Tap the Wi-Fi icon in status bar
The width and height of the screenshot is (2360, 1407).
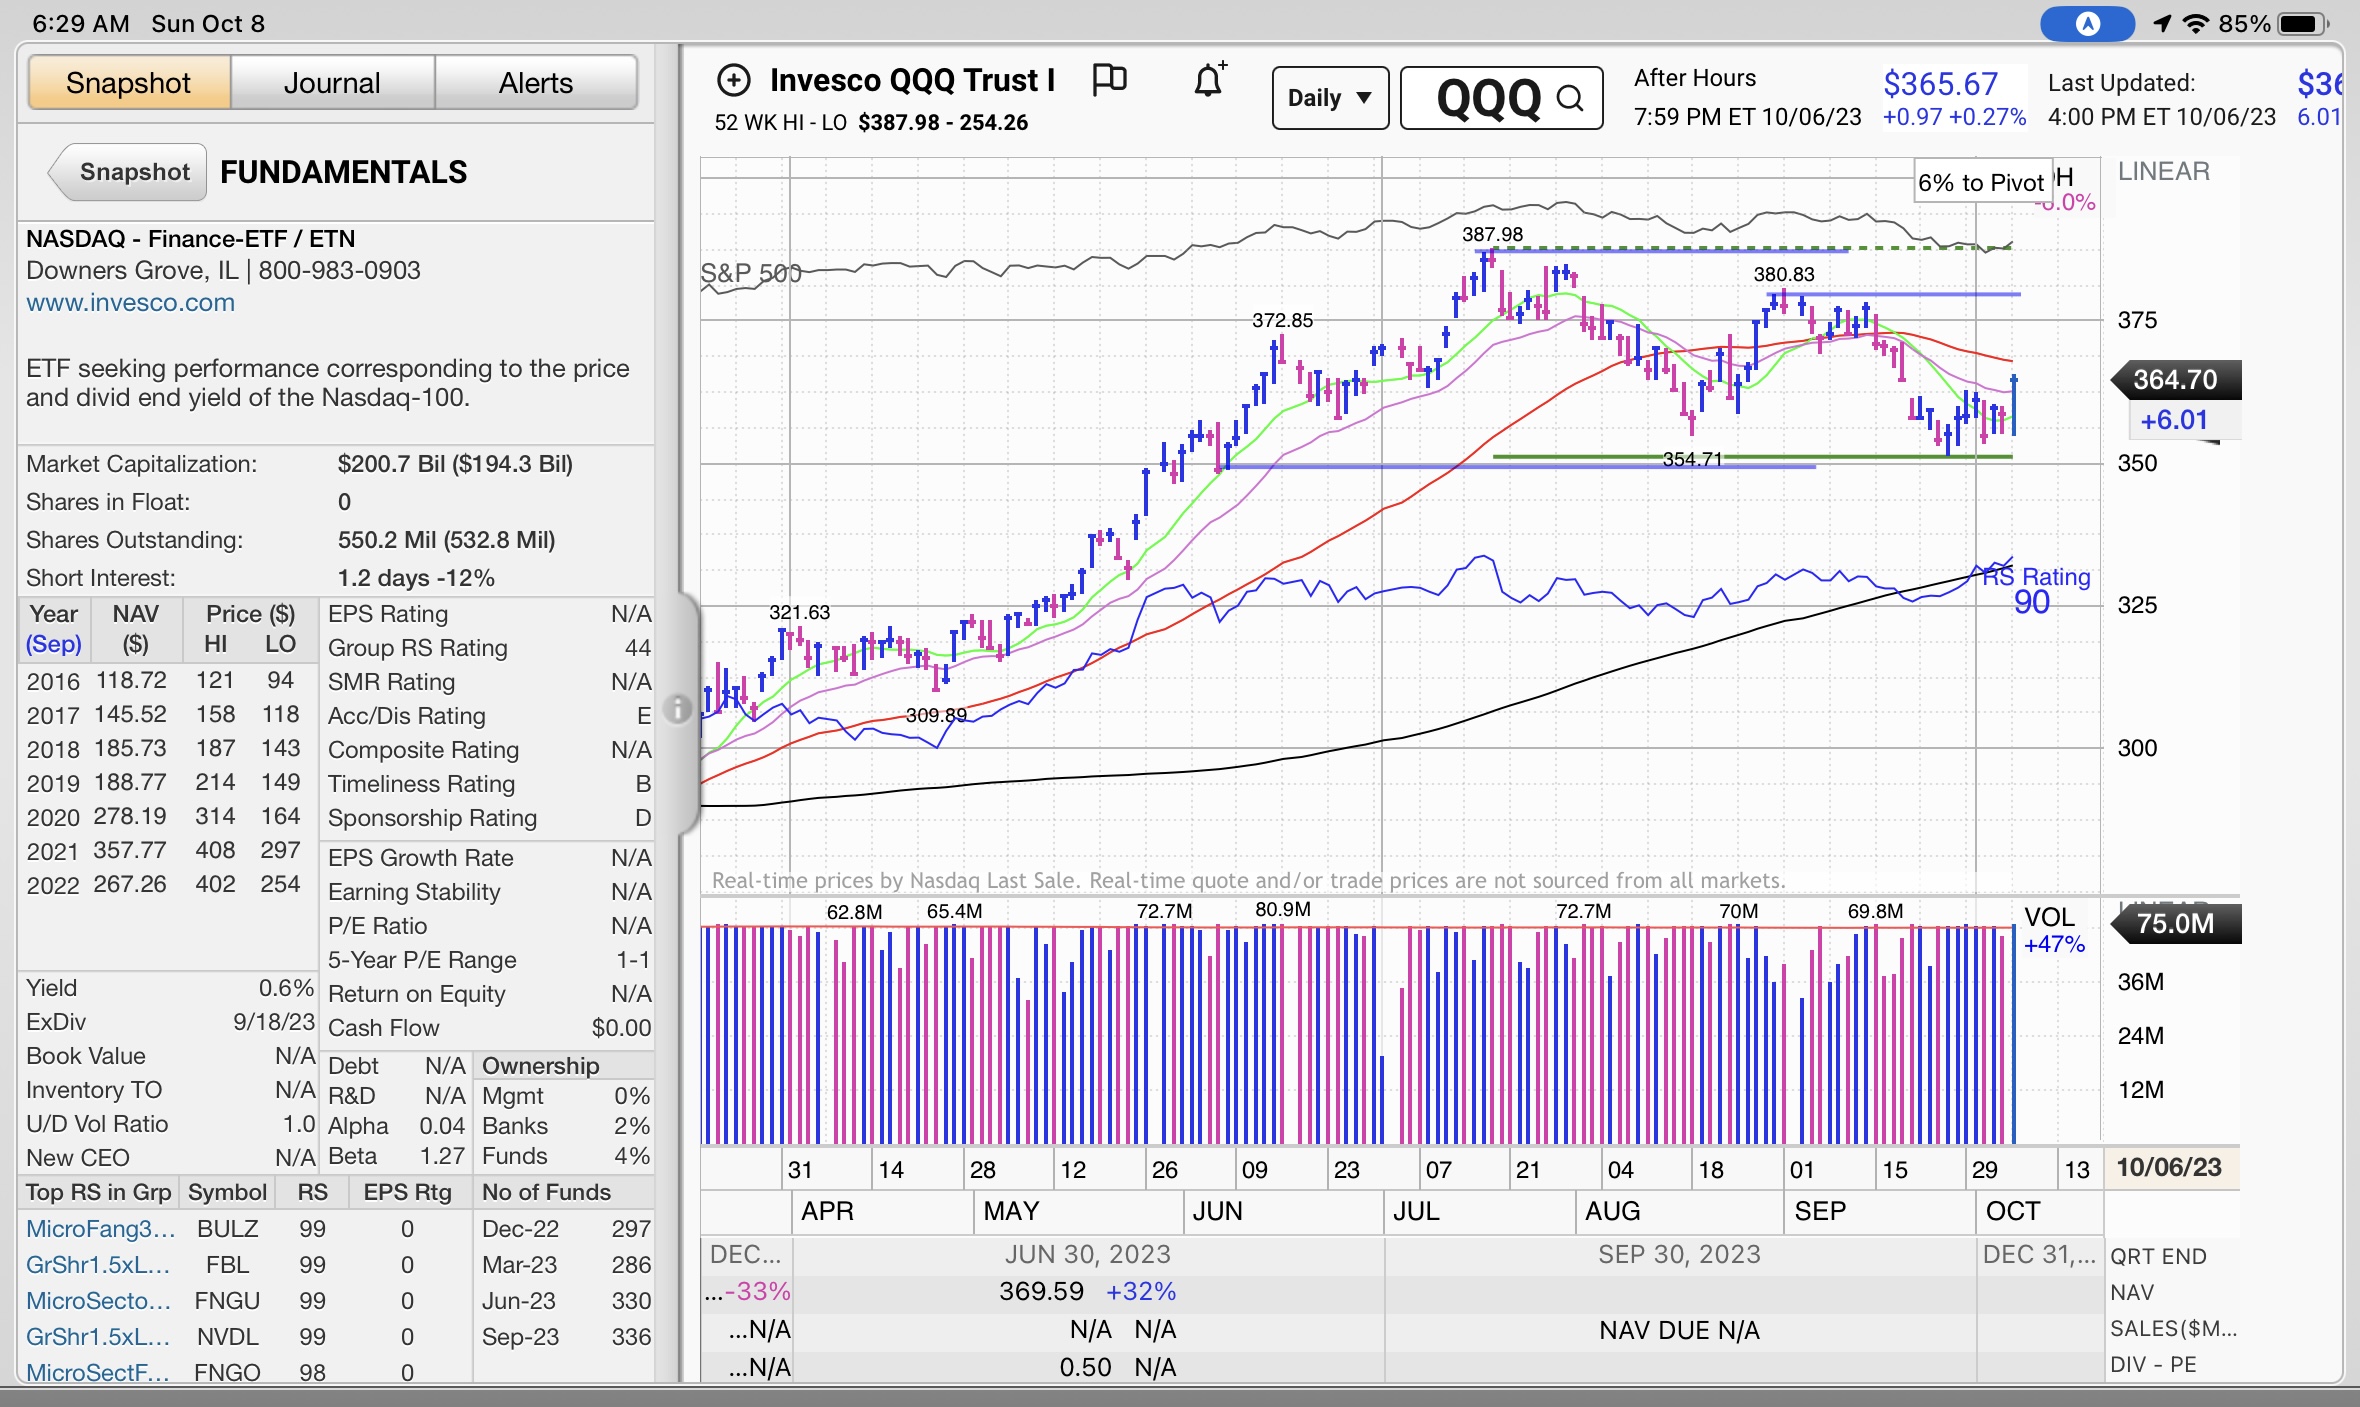2195,23
